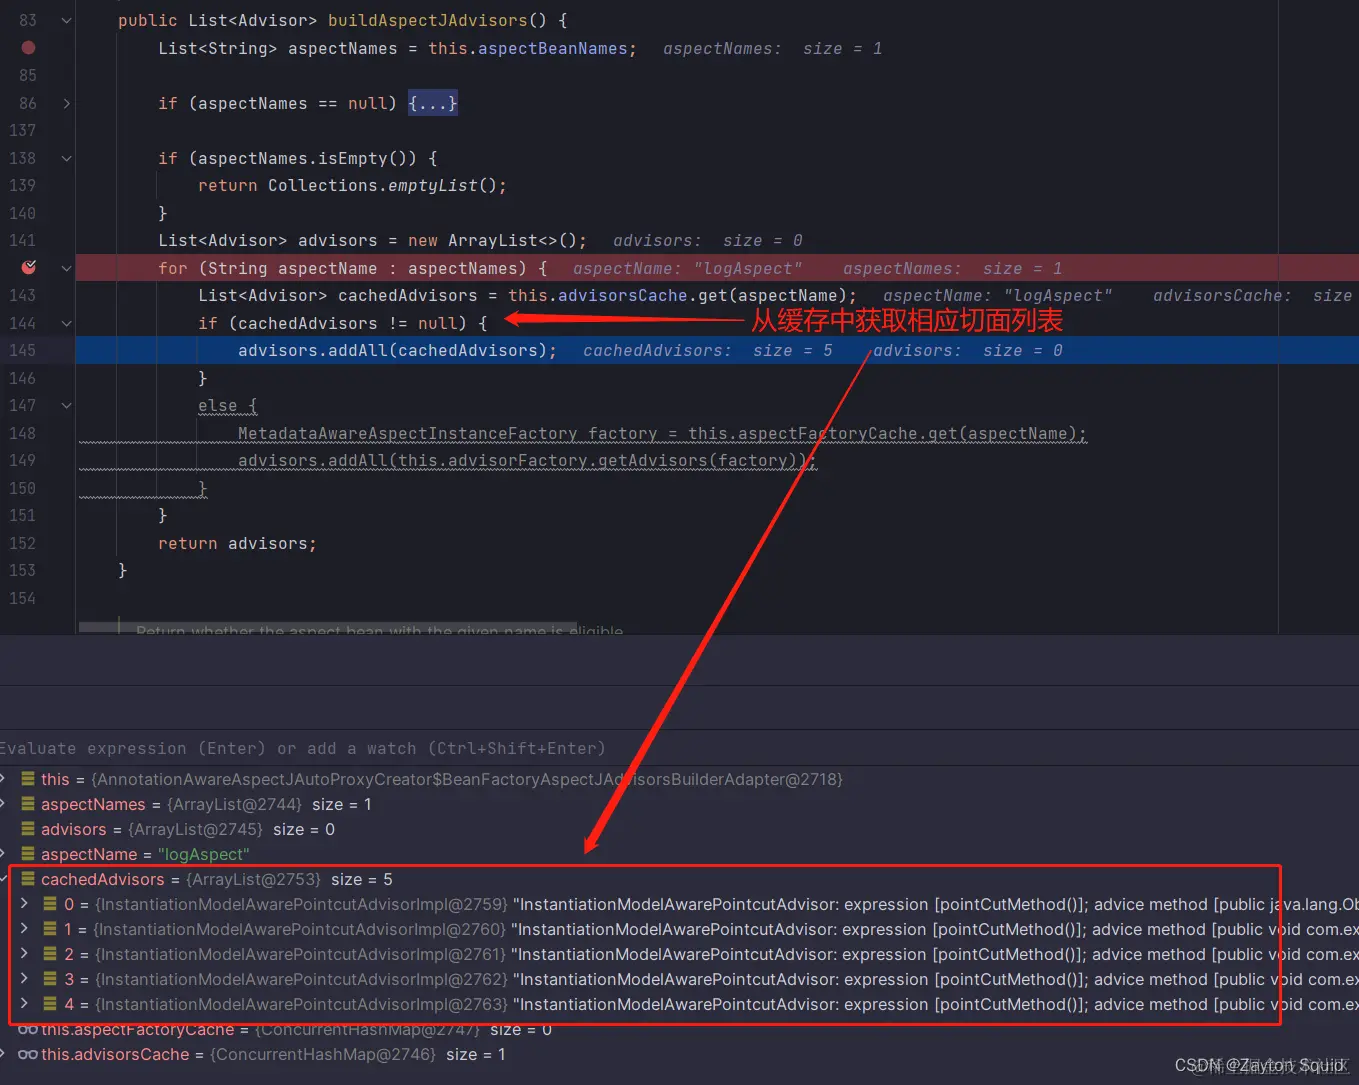Click 'return advisors;' on line 152

point(237,543)
